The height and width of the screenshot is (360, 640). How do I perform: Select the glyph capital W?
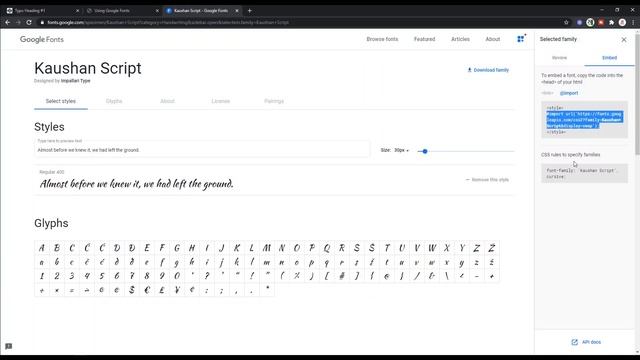tap(432, 248)
